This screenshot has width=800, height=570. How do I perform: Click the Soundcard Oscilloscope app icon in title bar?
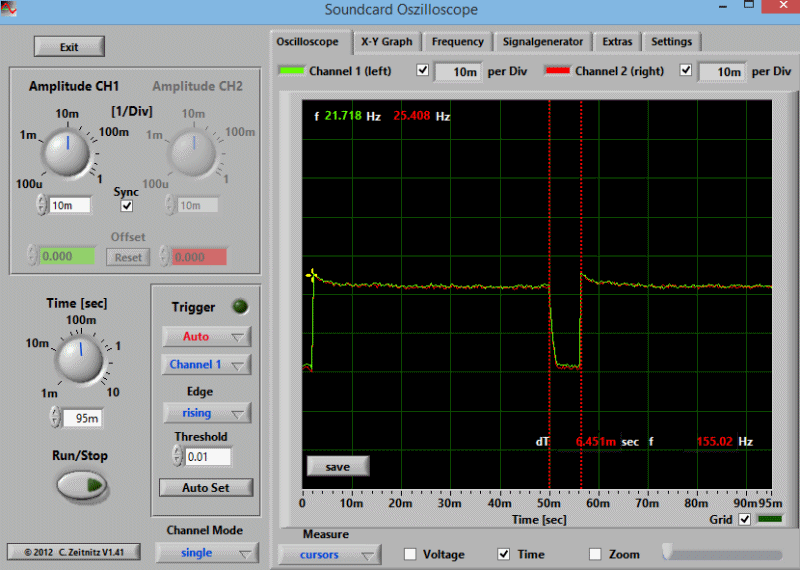pos(8,9)
